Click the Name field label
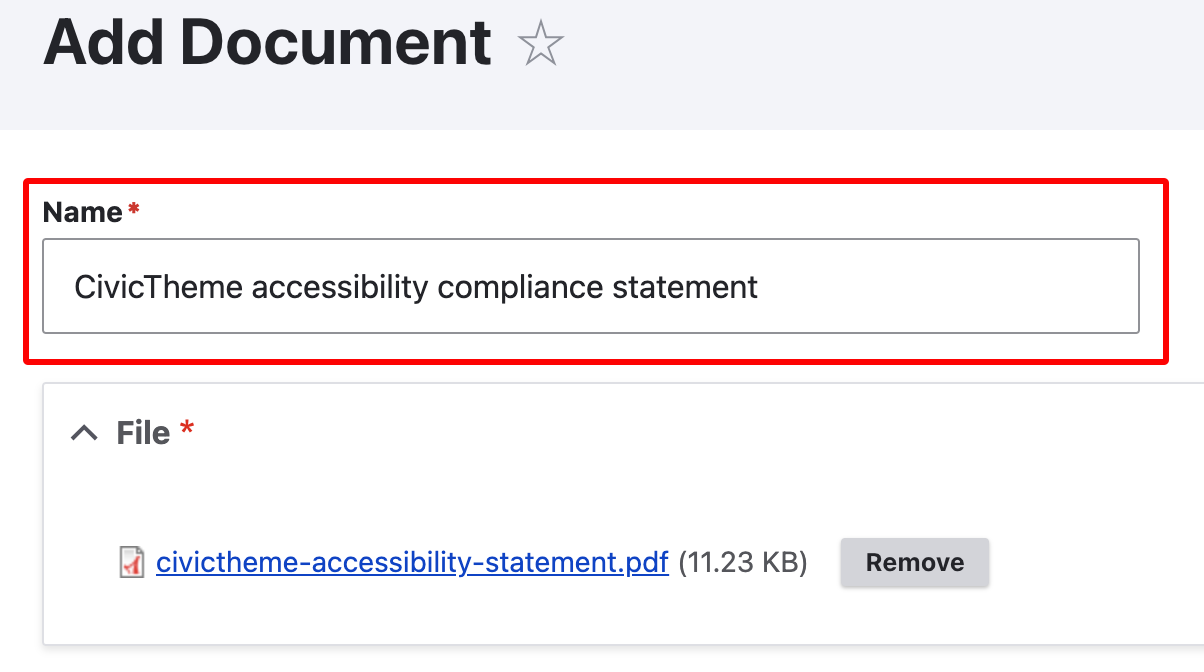 pyautogui.click(x=82, y=212)
